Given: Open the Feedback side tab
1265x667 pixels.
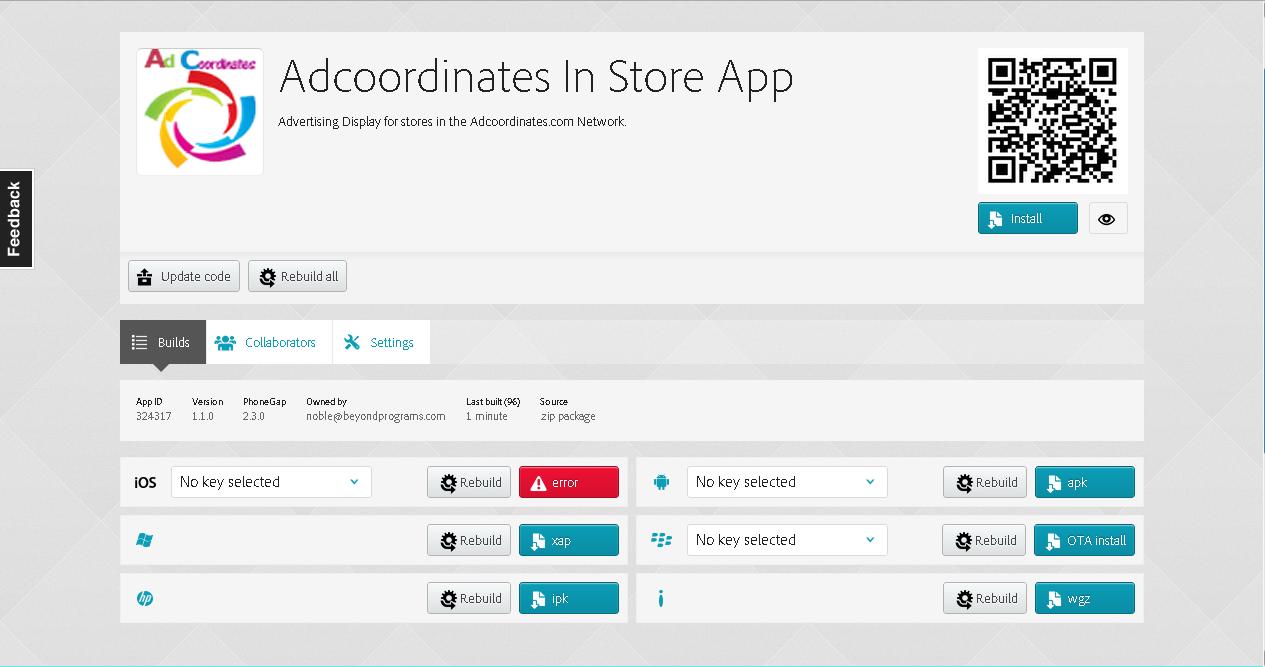Looking at the screenshot, I should pos(16,219).
